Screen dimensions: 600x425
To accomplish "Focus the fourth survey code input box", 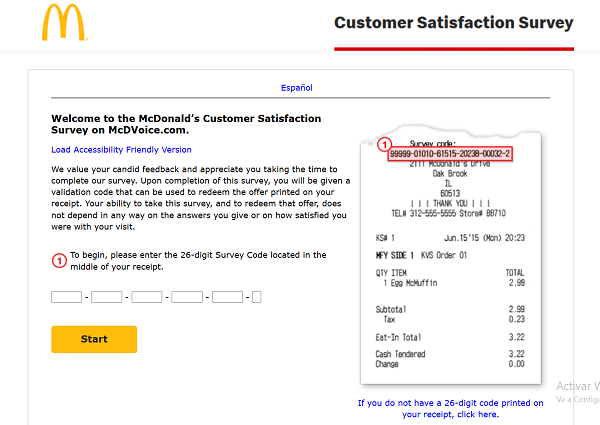I will coord(187,297).
